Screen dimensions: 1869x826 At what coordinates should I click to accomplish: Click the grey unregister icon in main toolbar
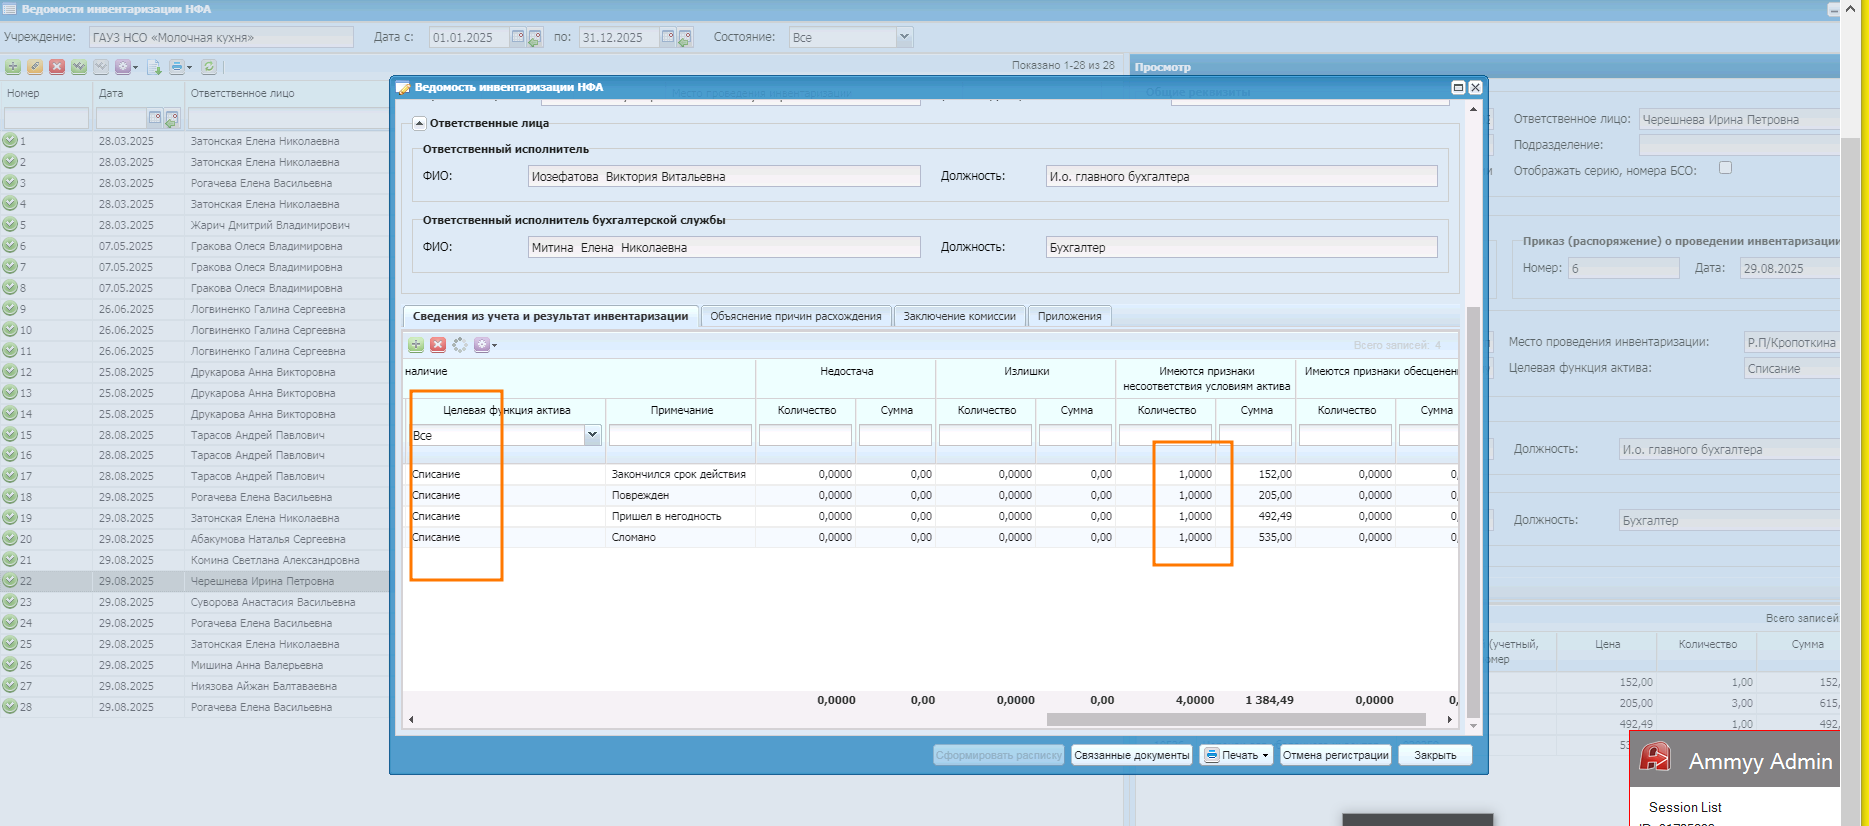[x=101, y=67]
